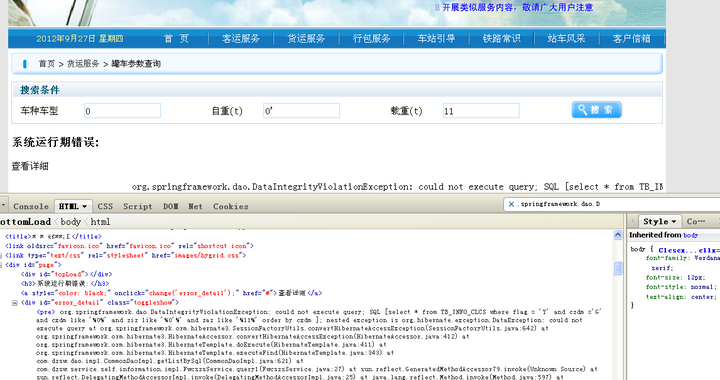Click the DataIntegrityViolationException error line on page
The width and height of the screenshot is (720, 380).
[x=397, y=187]
